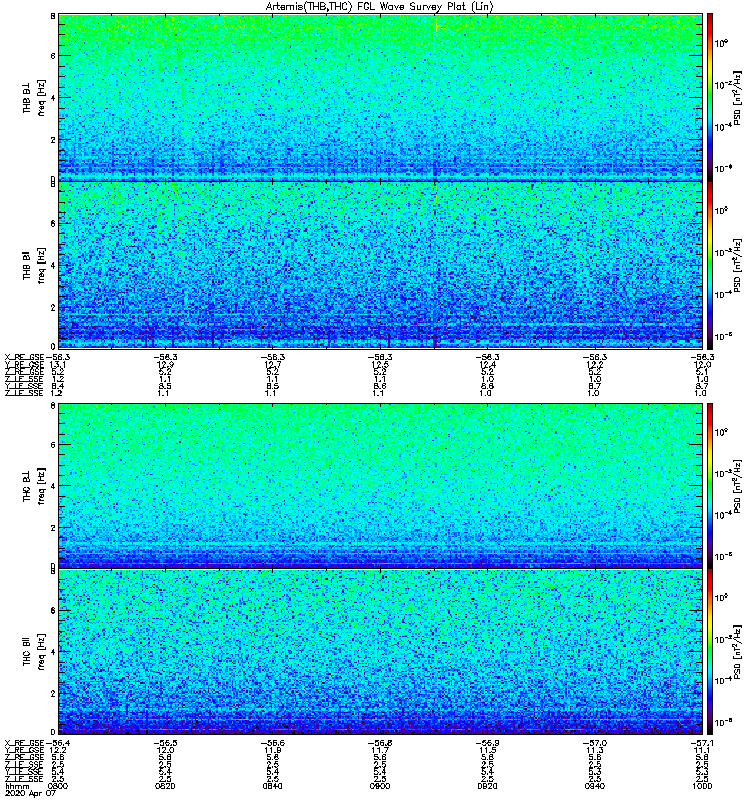
Task: Click the "12.7" Y position value under the THB panels
Action: (272, 364)
